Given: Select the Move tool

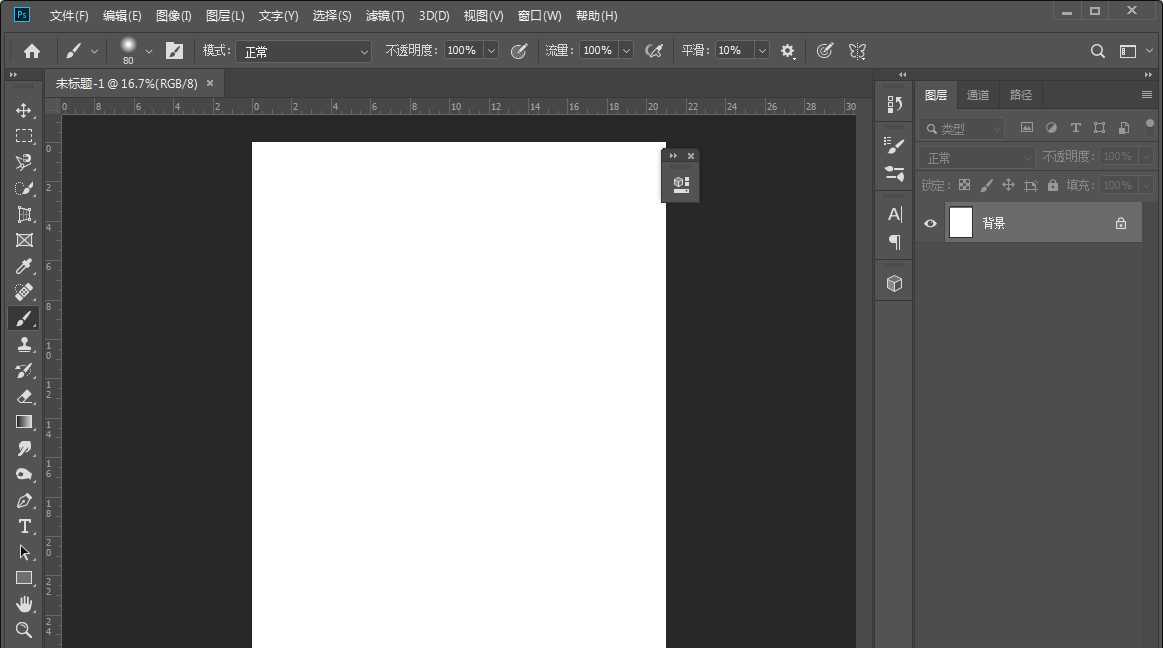Looking at the screenshot, I should [x=24, y=110].
